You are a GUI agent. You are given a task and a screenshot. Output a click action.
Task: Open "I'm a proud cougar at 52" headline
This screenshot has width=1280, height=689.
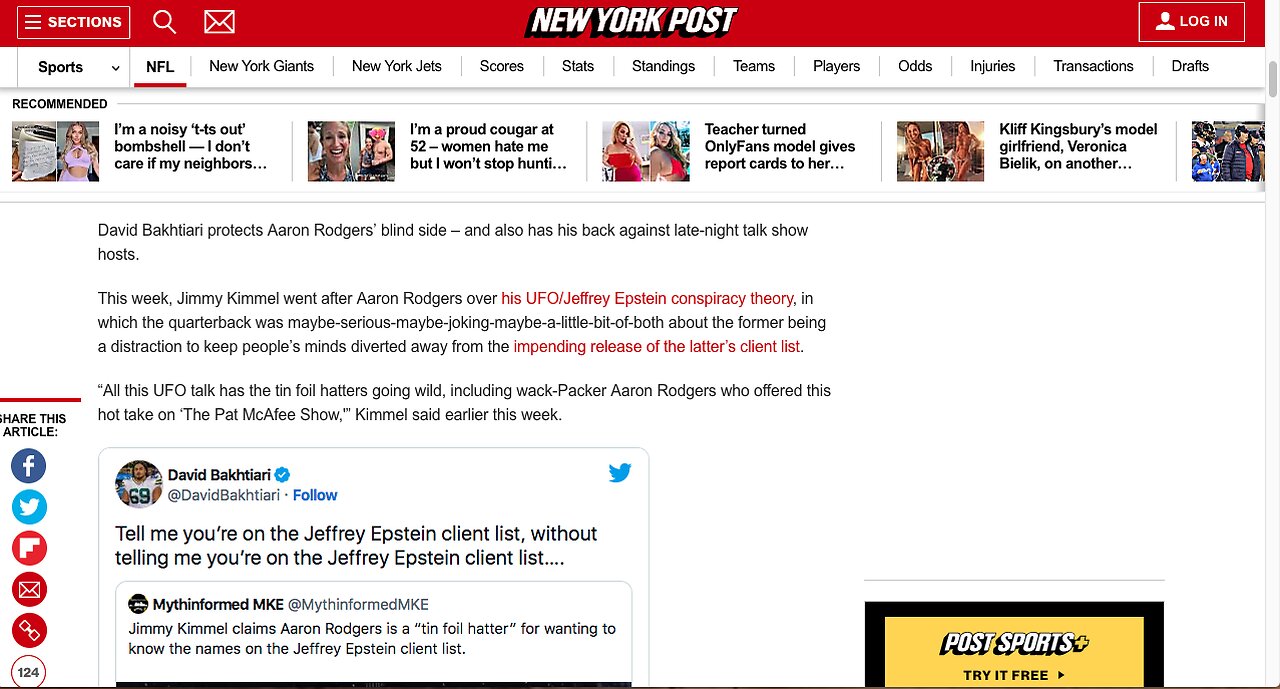[488, 146]
